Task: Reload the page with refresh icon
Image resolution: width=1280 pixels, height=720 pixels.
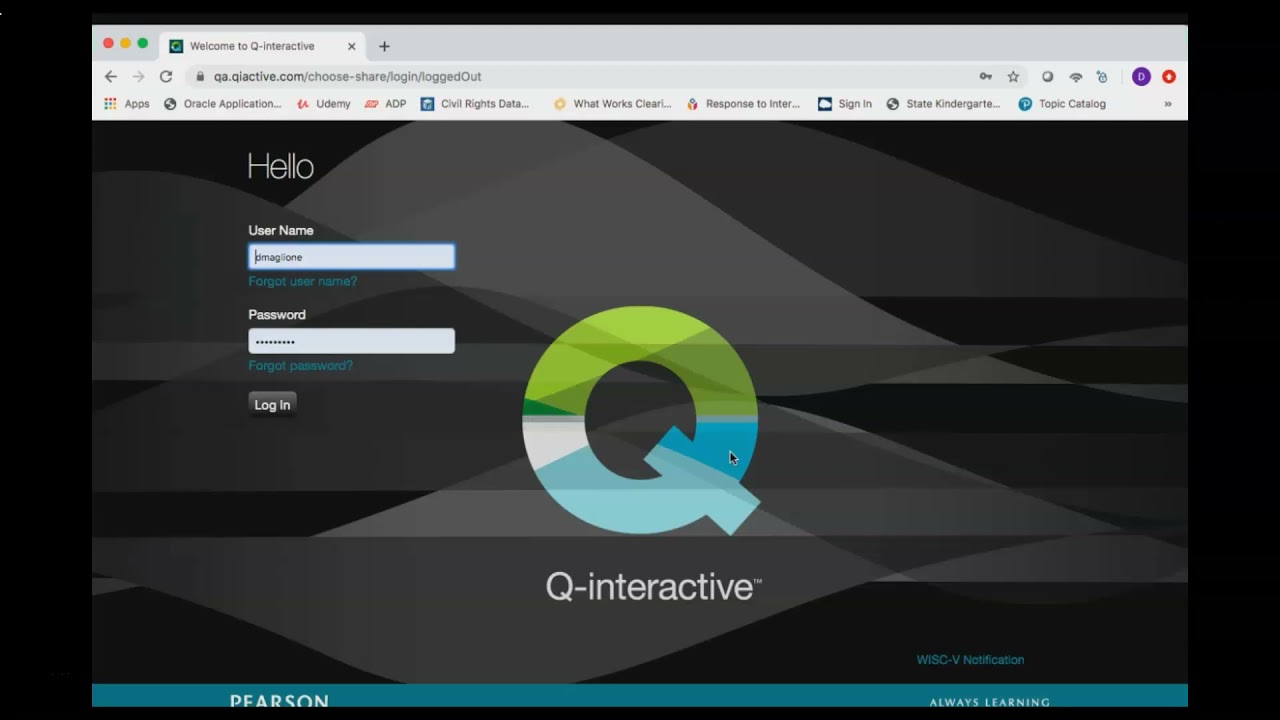Action: pos(166,76)
